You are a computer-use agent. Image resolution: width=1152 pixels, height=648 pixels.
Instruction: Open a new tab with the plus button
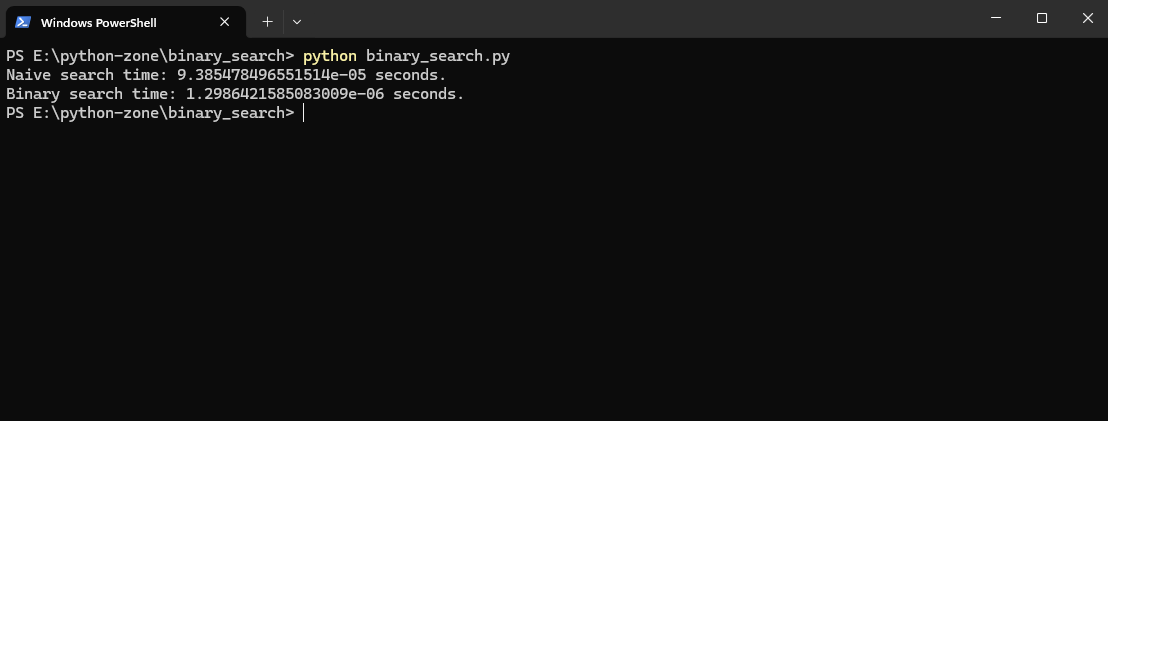tap(267, 21)
